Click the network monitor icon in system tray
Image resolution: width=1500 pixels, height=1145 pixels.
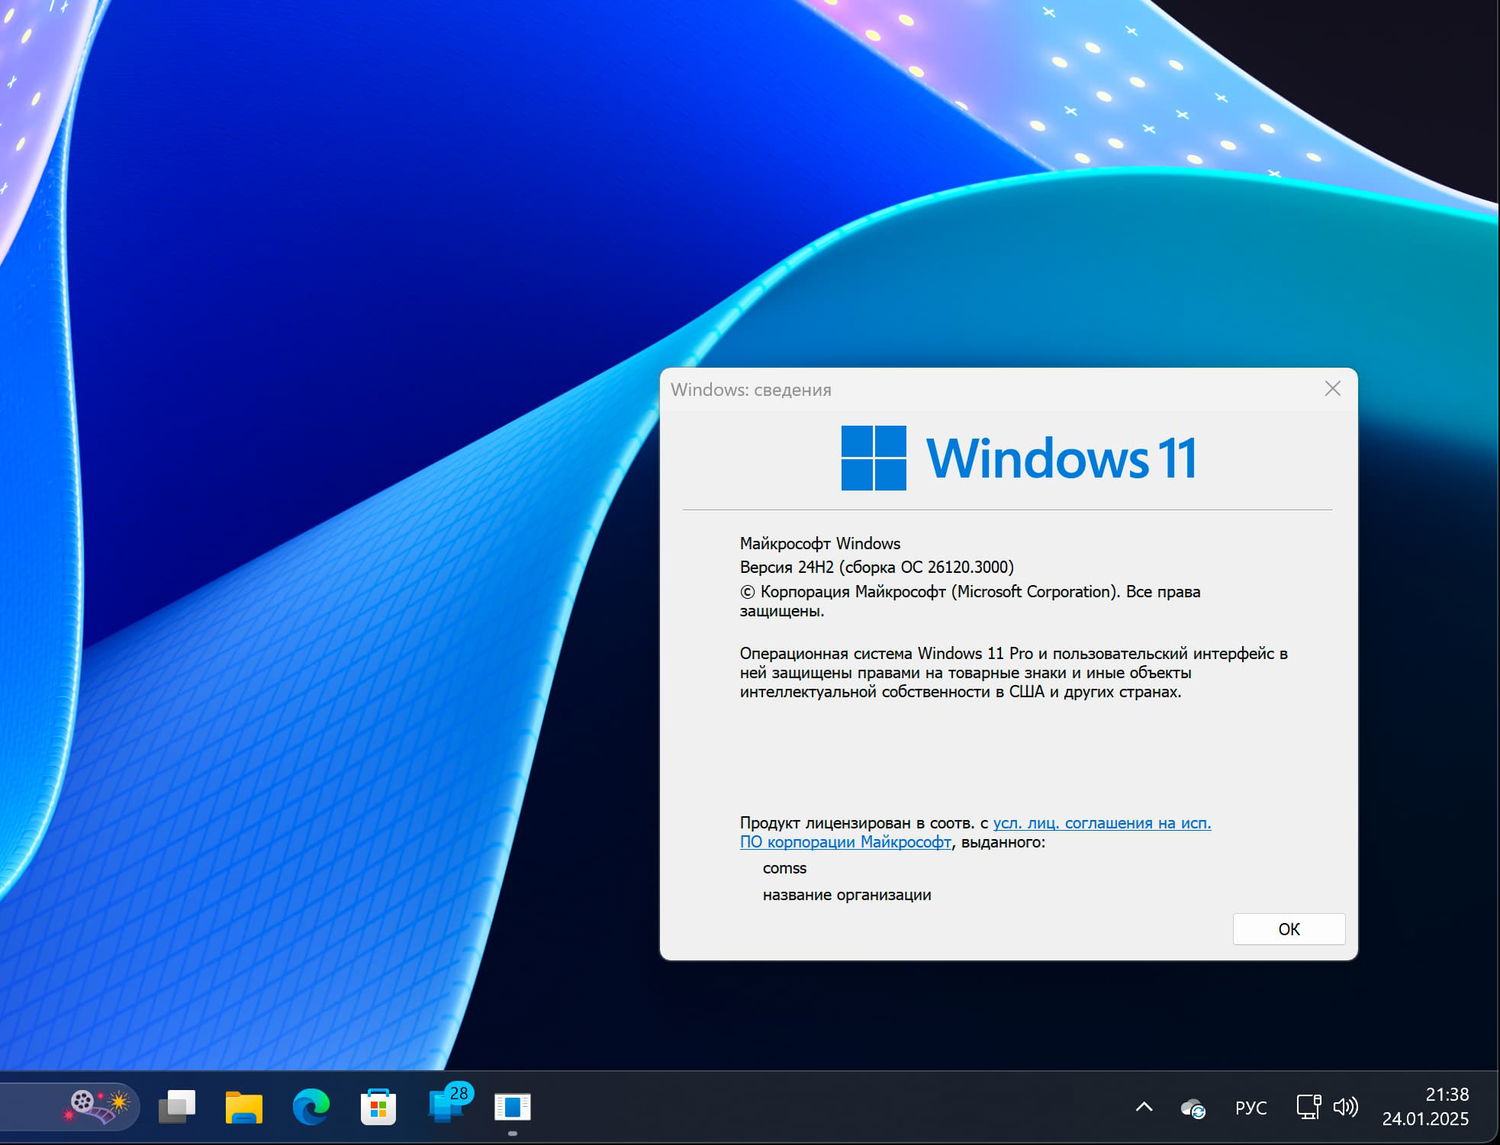pyautogui.click(x=1308, y=1107)
